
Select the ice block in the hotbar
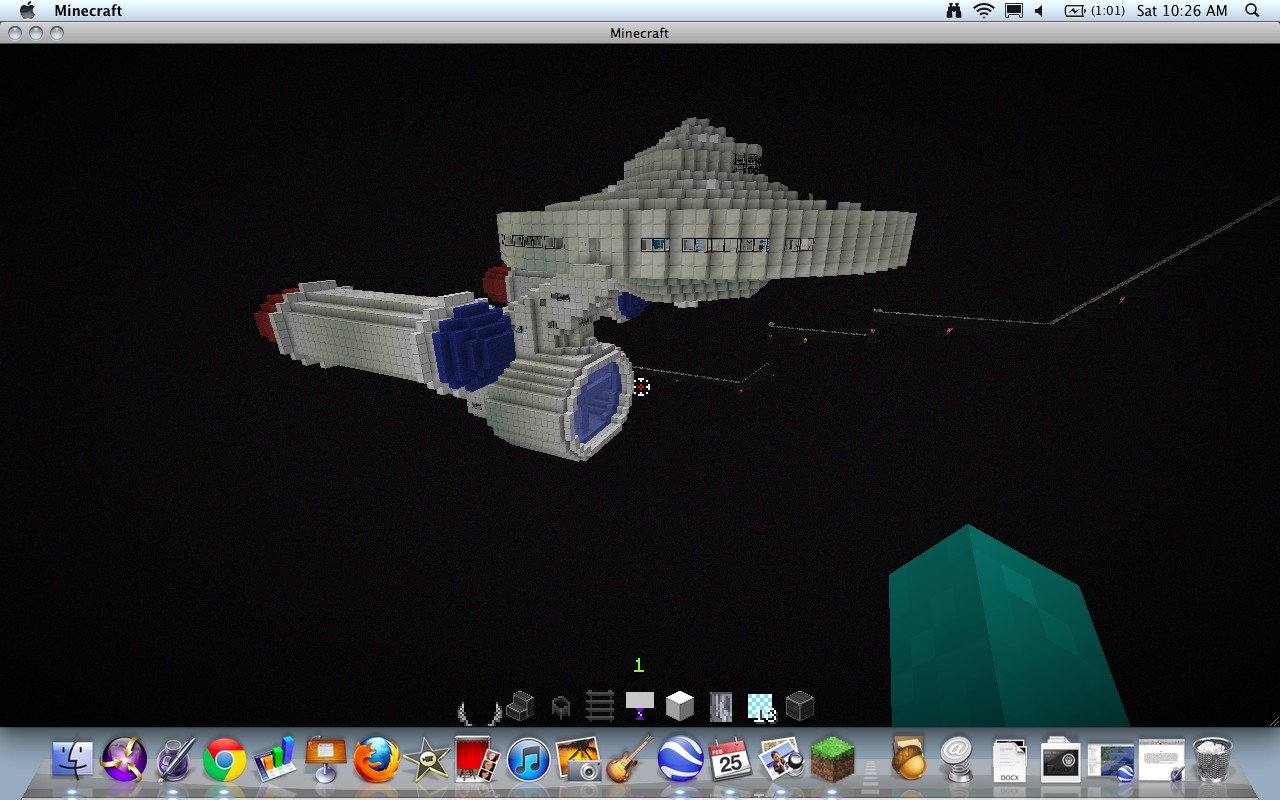tap(760, 707)
